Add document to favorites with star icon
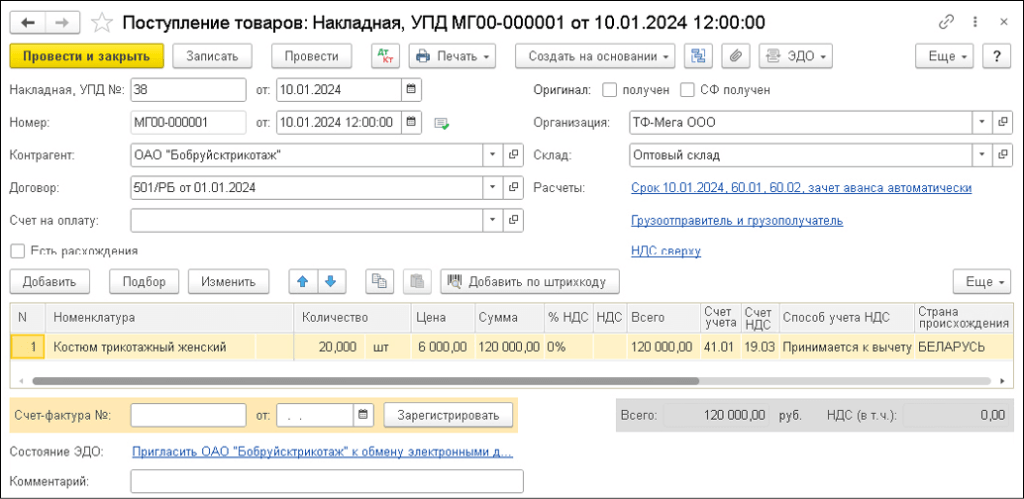This screenshot has height=499, width=1024. [x=101, y=24]
